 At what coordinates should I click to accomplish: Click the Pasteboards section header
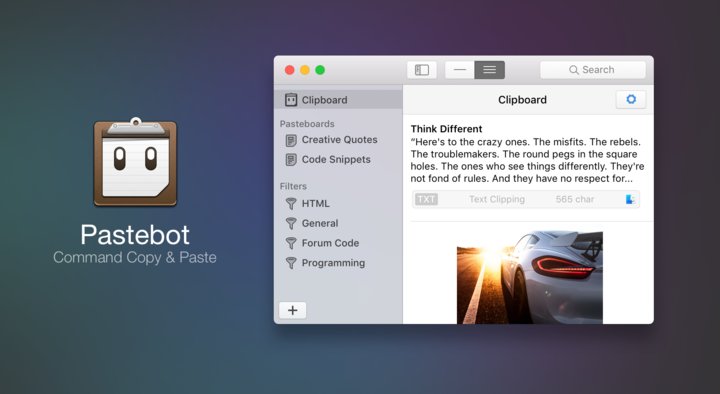(x=307, y=124)
